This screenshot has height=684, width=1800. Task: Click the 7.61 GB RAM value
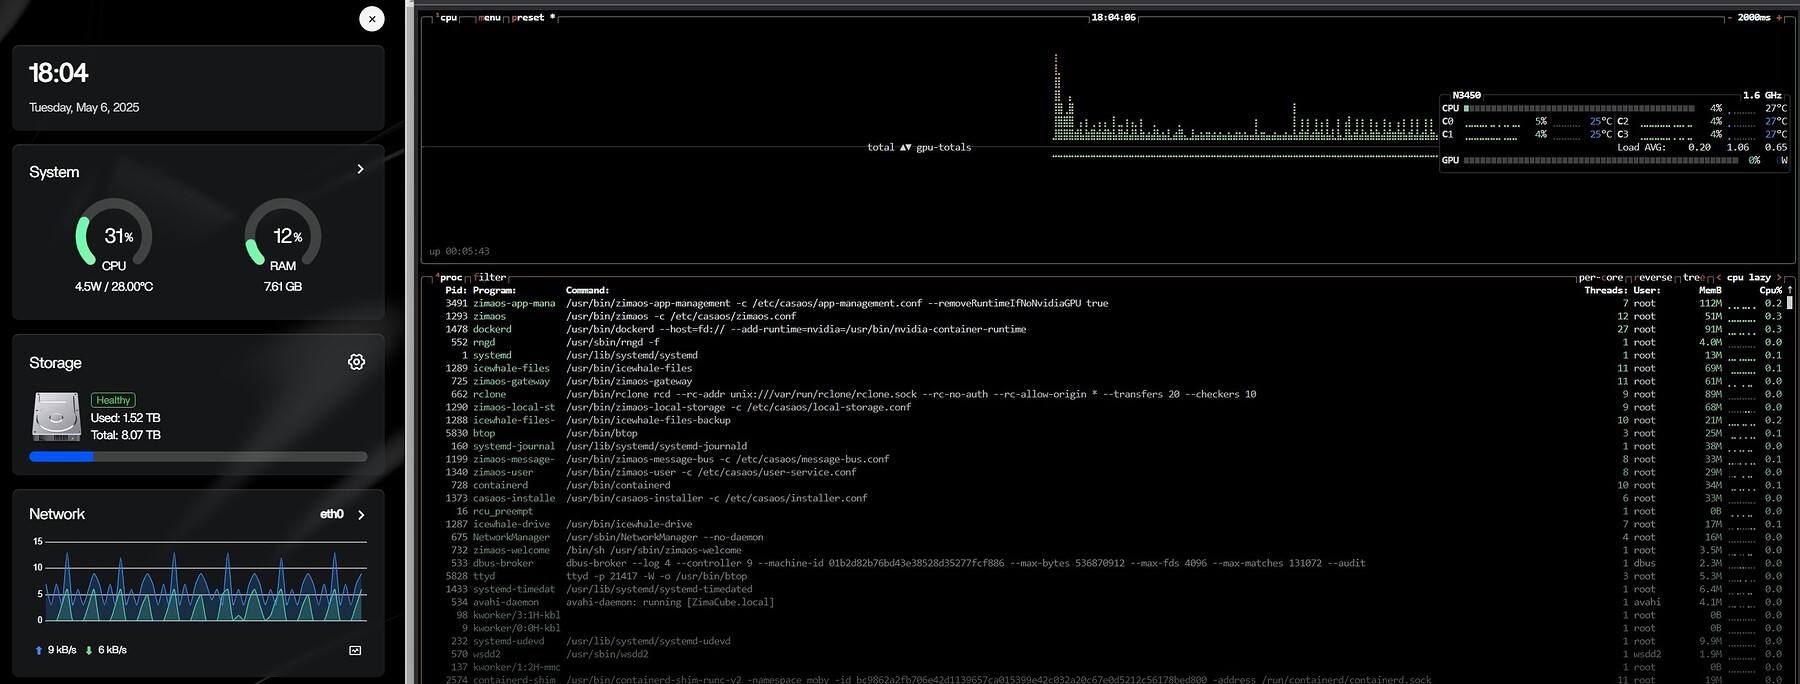point(283,287)
